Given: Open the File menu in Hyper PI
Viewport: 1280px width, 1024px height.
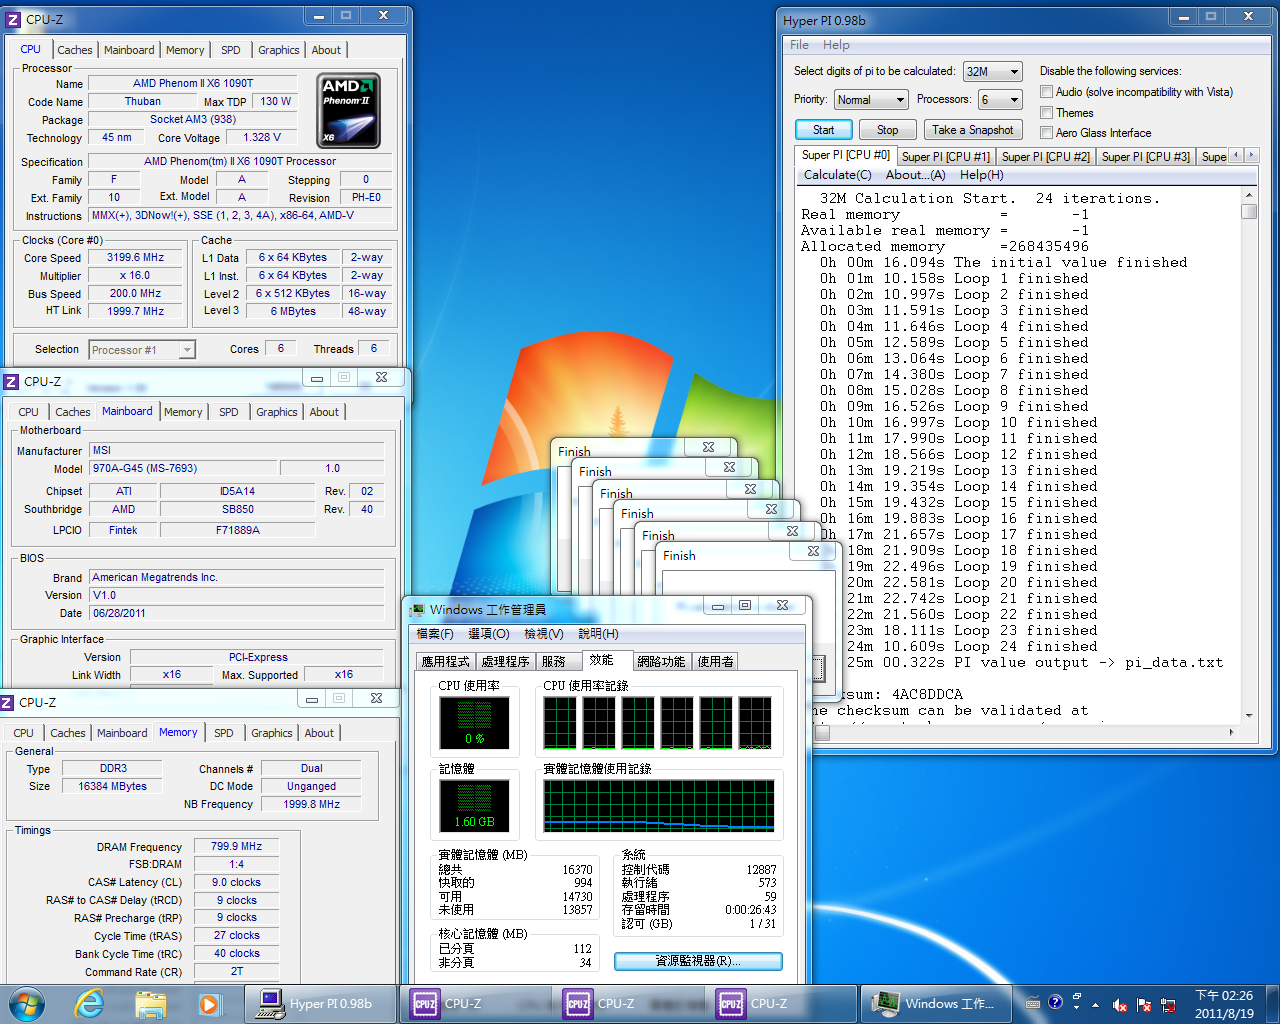Looking at the screenshot, I should [799, 45].
